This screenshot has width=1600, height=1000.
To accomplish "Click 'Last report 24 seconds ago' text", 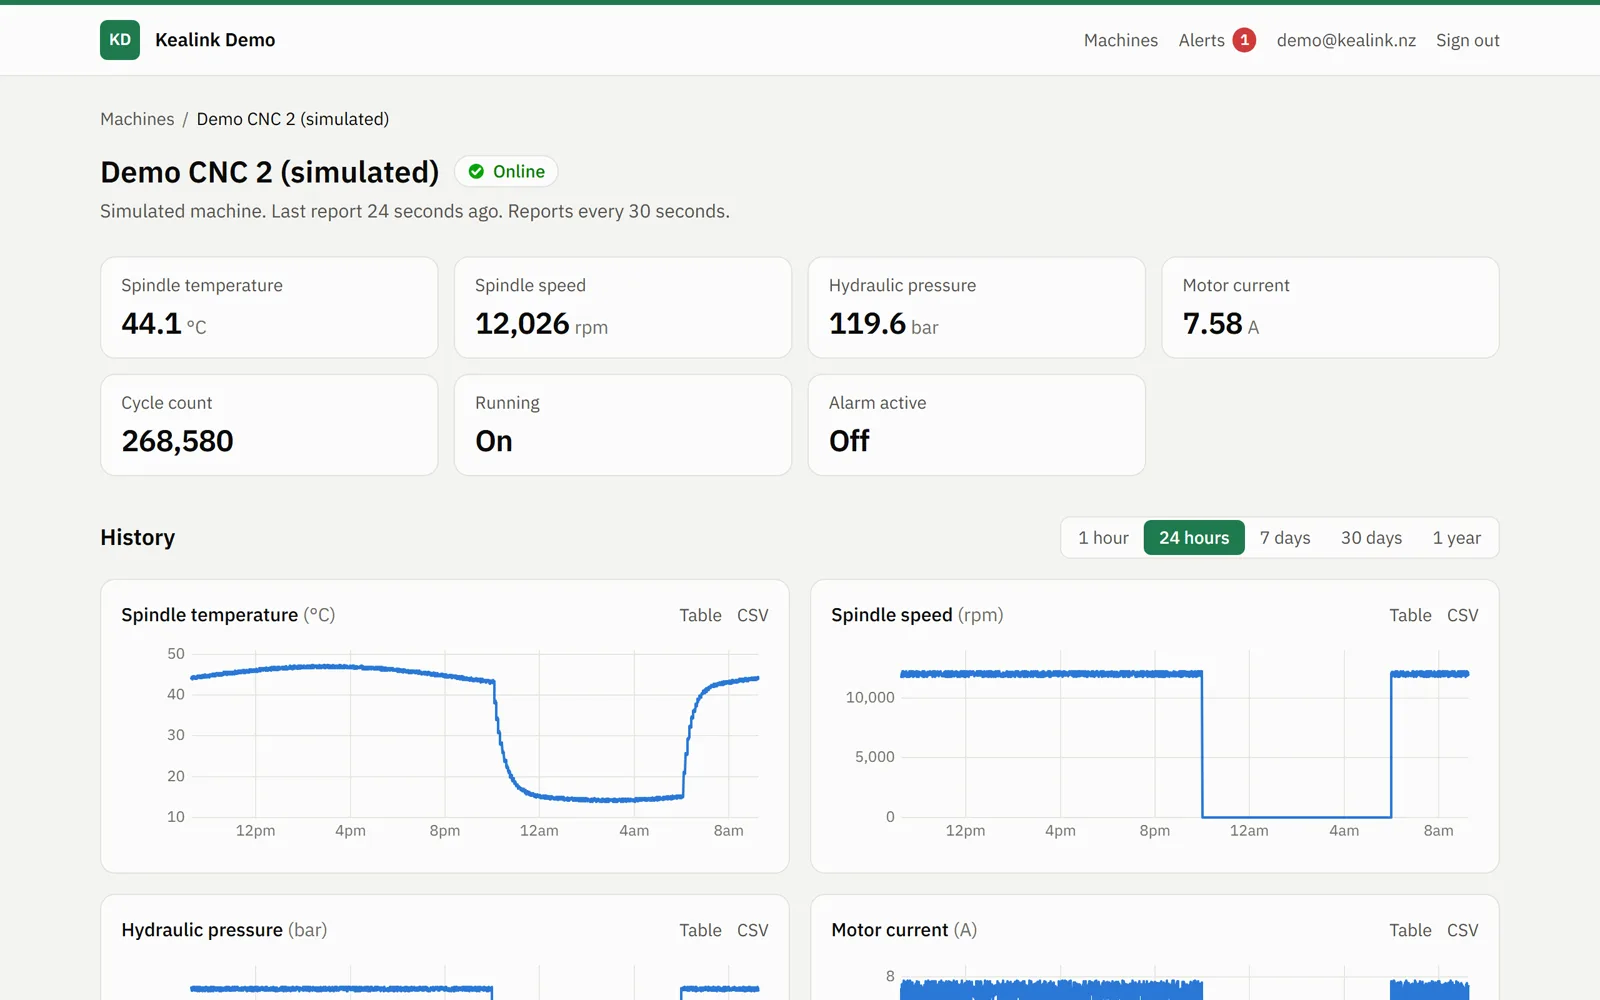I will [x=386, y=211].
